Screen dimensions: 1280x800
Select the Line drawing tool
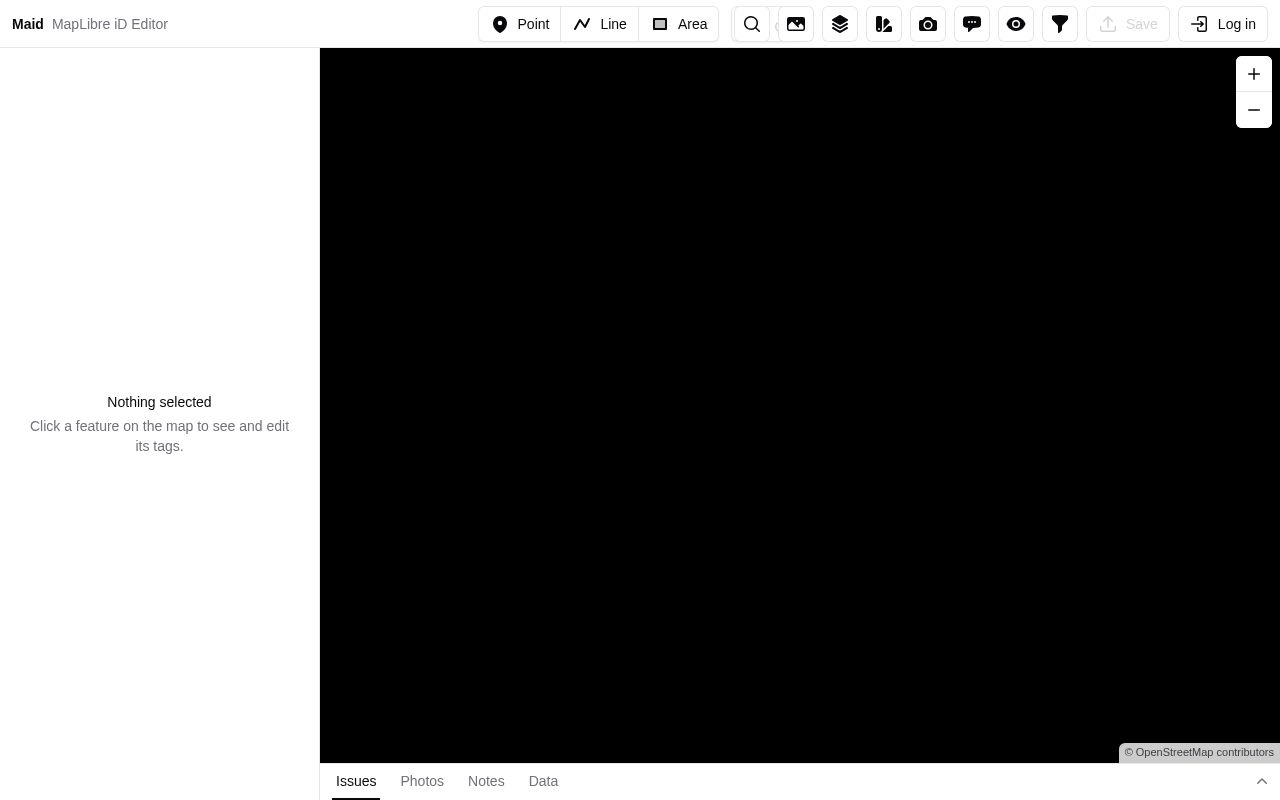tap(600, 24)
